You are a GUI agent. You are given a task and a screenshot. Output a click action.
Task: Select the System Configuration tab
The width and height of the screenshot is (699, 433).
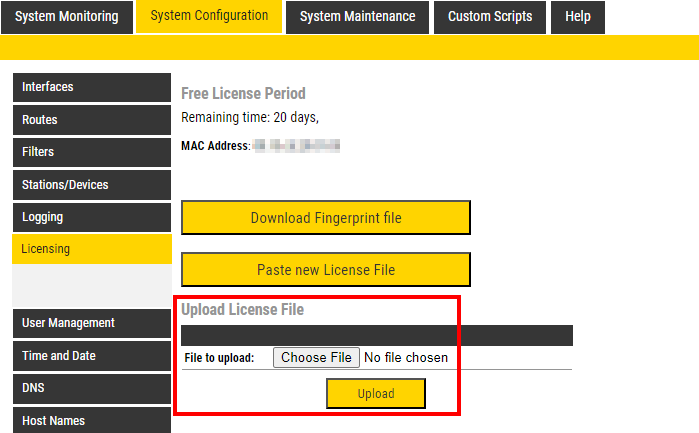pos(209,16)
